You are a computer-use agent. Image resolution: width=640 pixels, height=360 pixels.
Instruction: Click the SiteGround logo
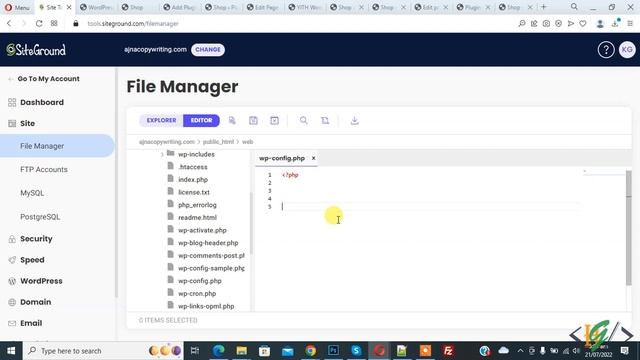[x=36, y=50]
